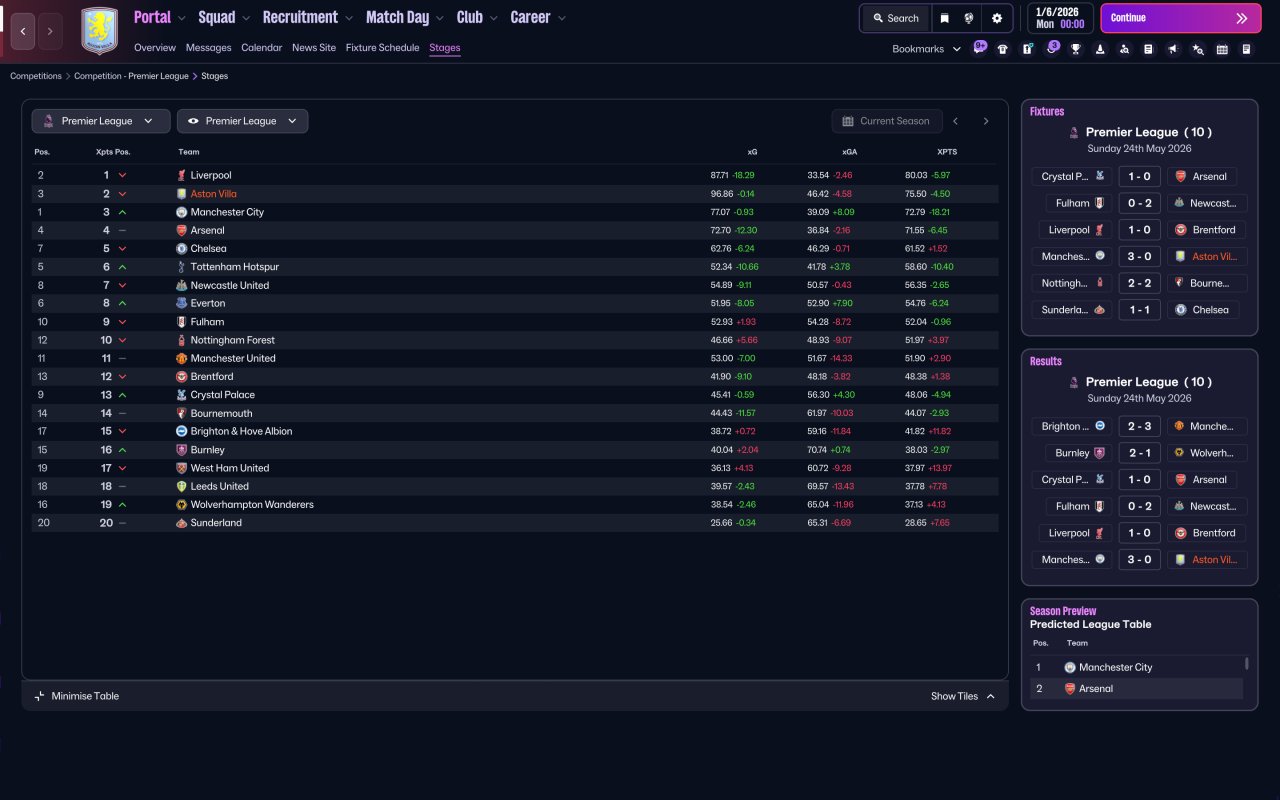Switch to the Calendar tab
The height and width of the screenshot is (800, 1280).
point(262,48)
